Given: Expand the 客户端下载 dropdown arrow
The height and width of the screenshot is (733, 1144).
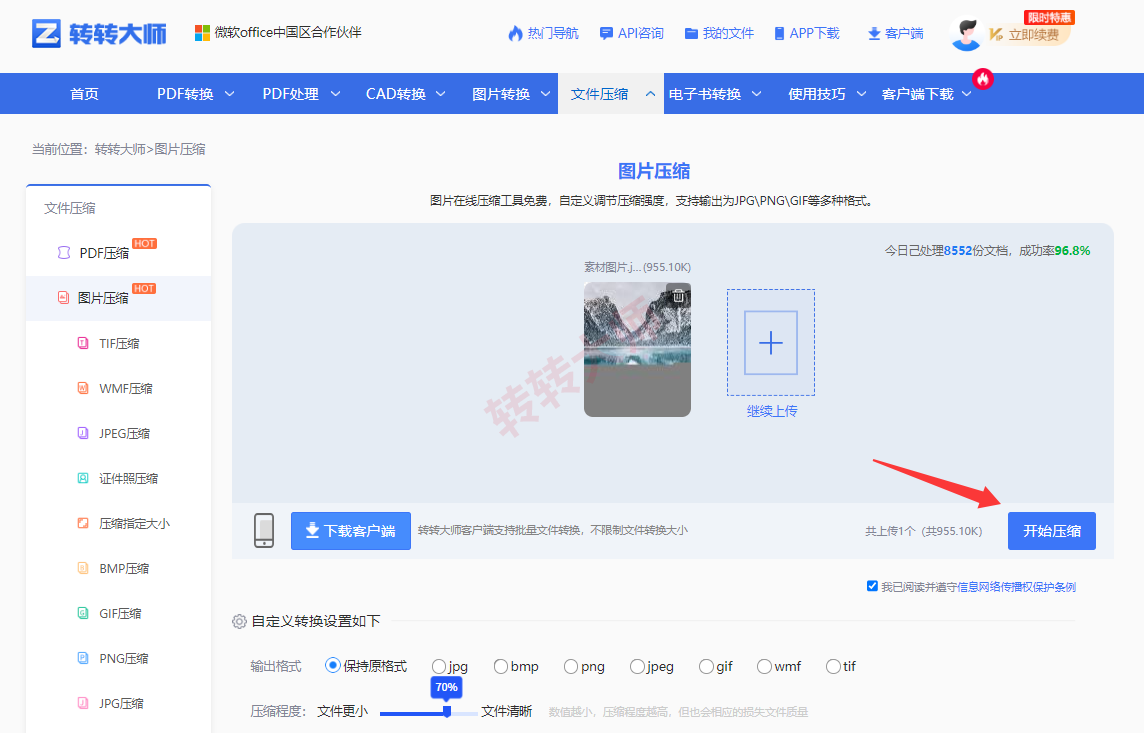Looking at the screenshot, I should [967, 93].
